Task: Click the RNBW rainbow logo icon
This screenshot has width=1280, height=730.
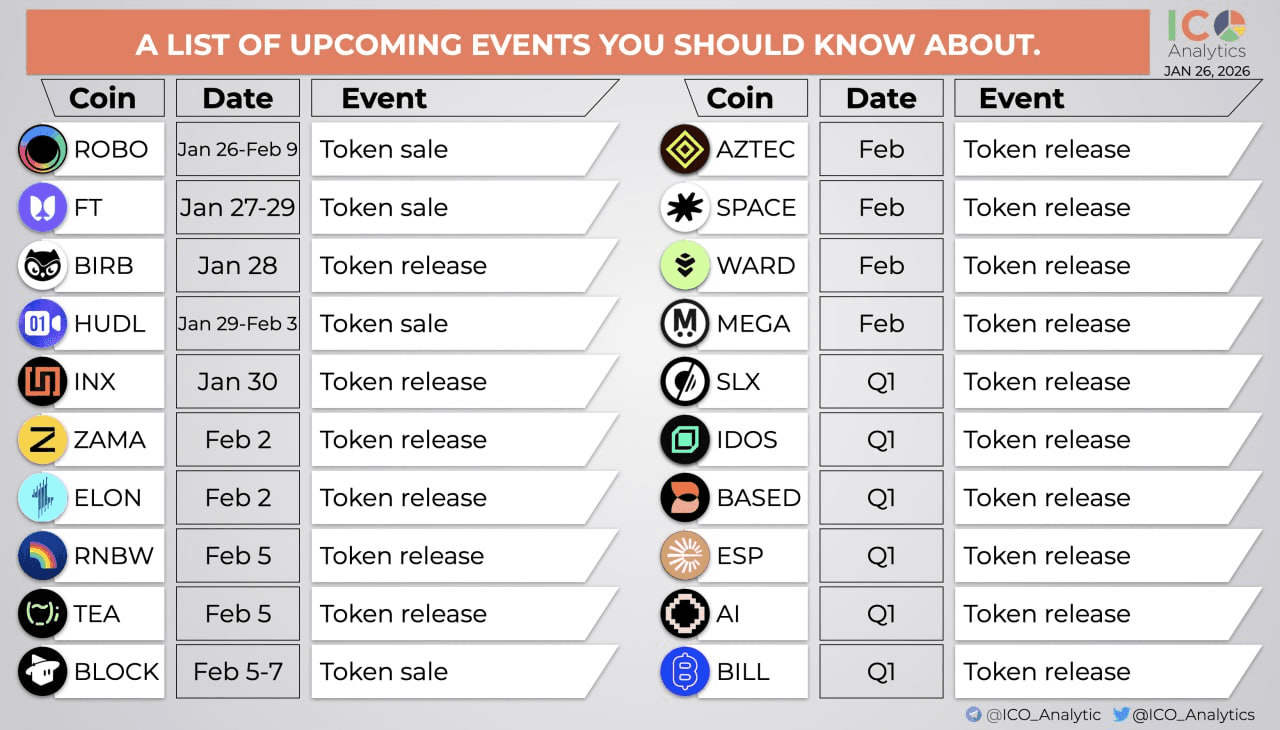Action: (x=43, y=556)
